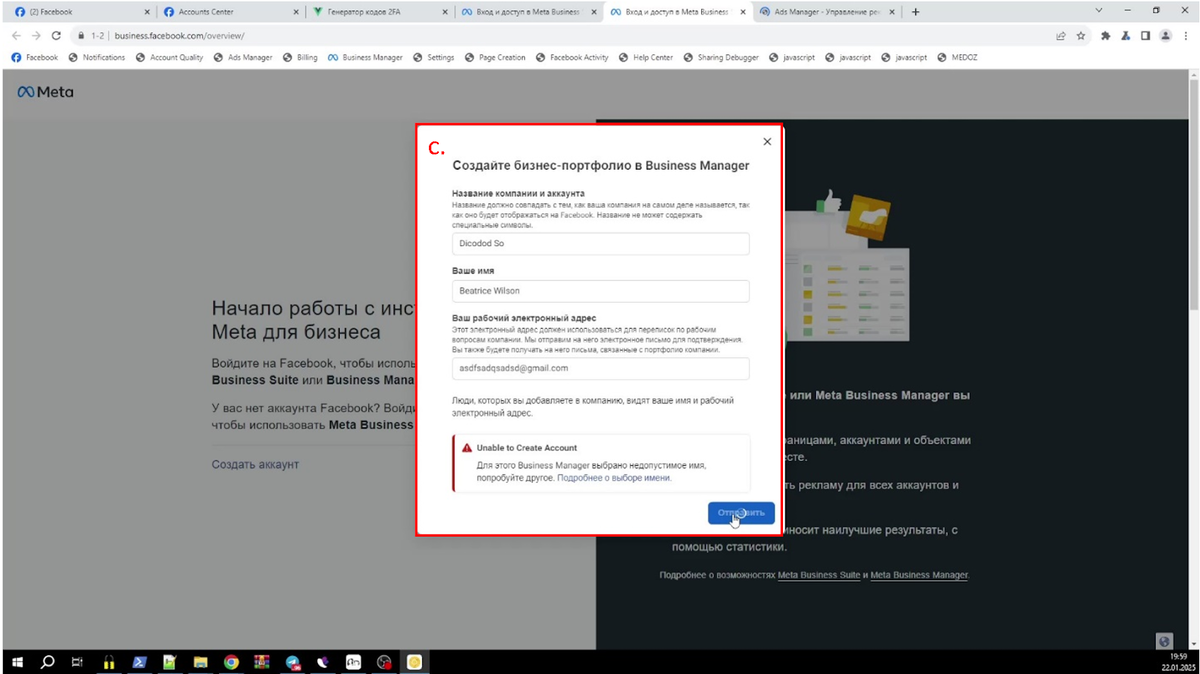Image resolution: width=1200 pixels, height=674 pixels.
Task: Switch to the Accounts Center browser tab
Action: [230, 12]
